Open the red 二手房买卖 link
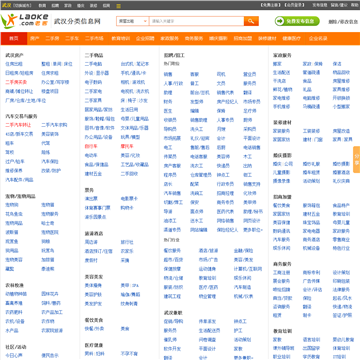Viewport: 360px width, 360px height. pos(16,82)
